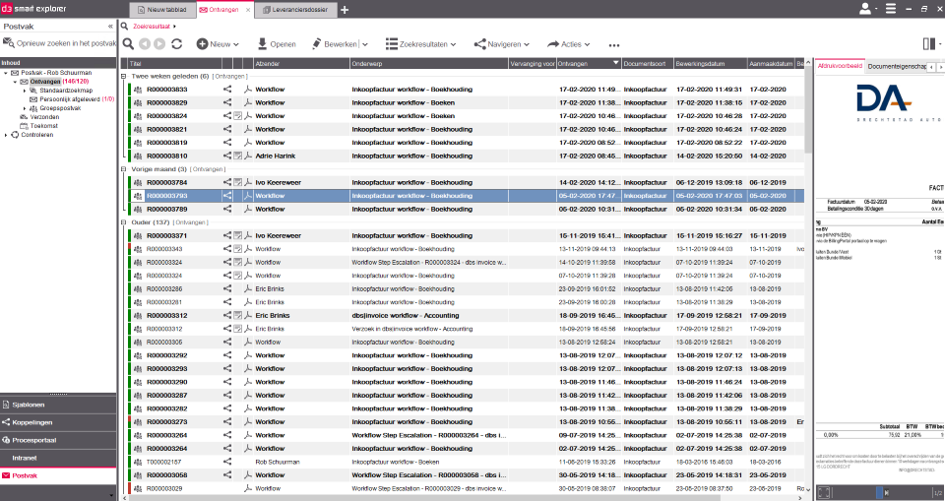This screenshot has width=945, height=501.
Task: Select the Ontvangen folder in the tree
Action: coord(45,81)
